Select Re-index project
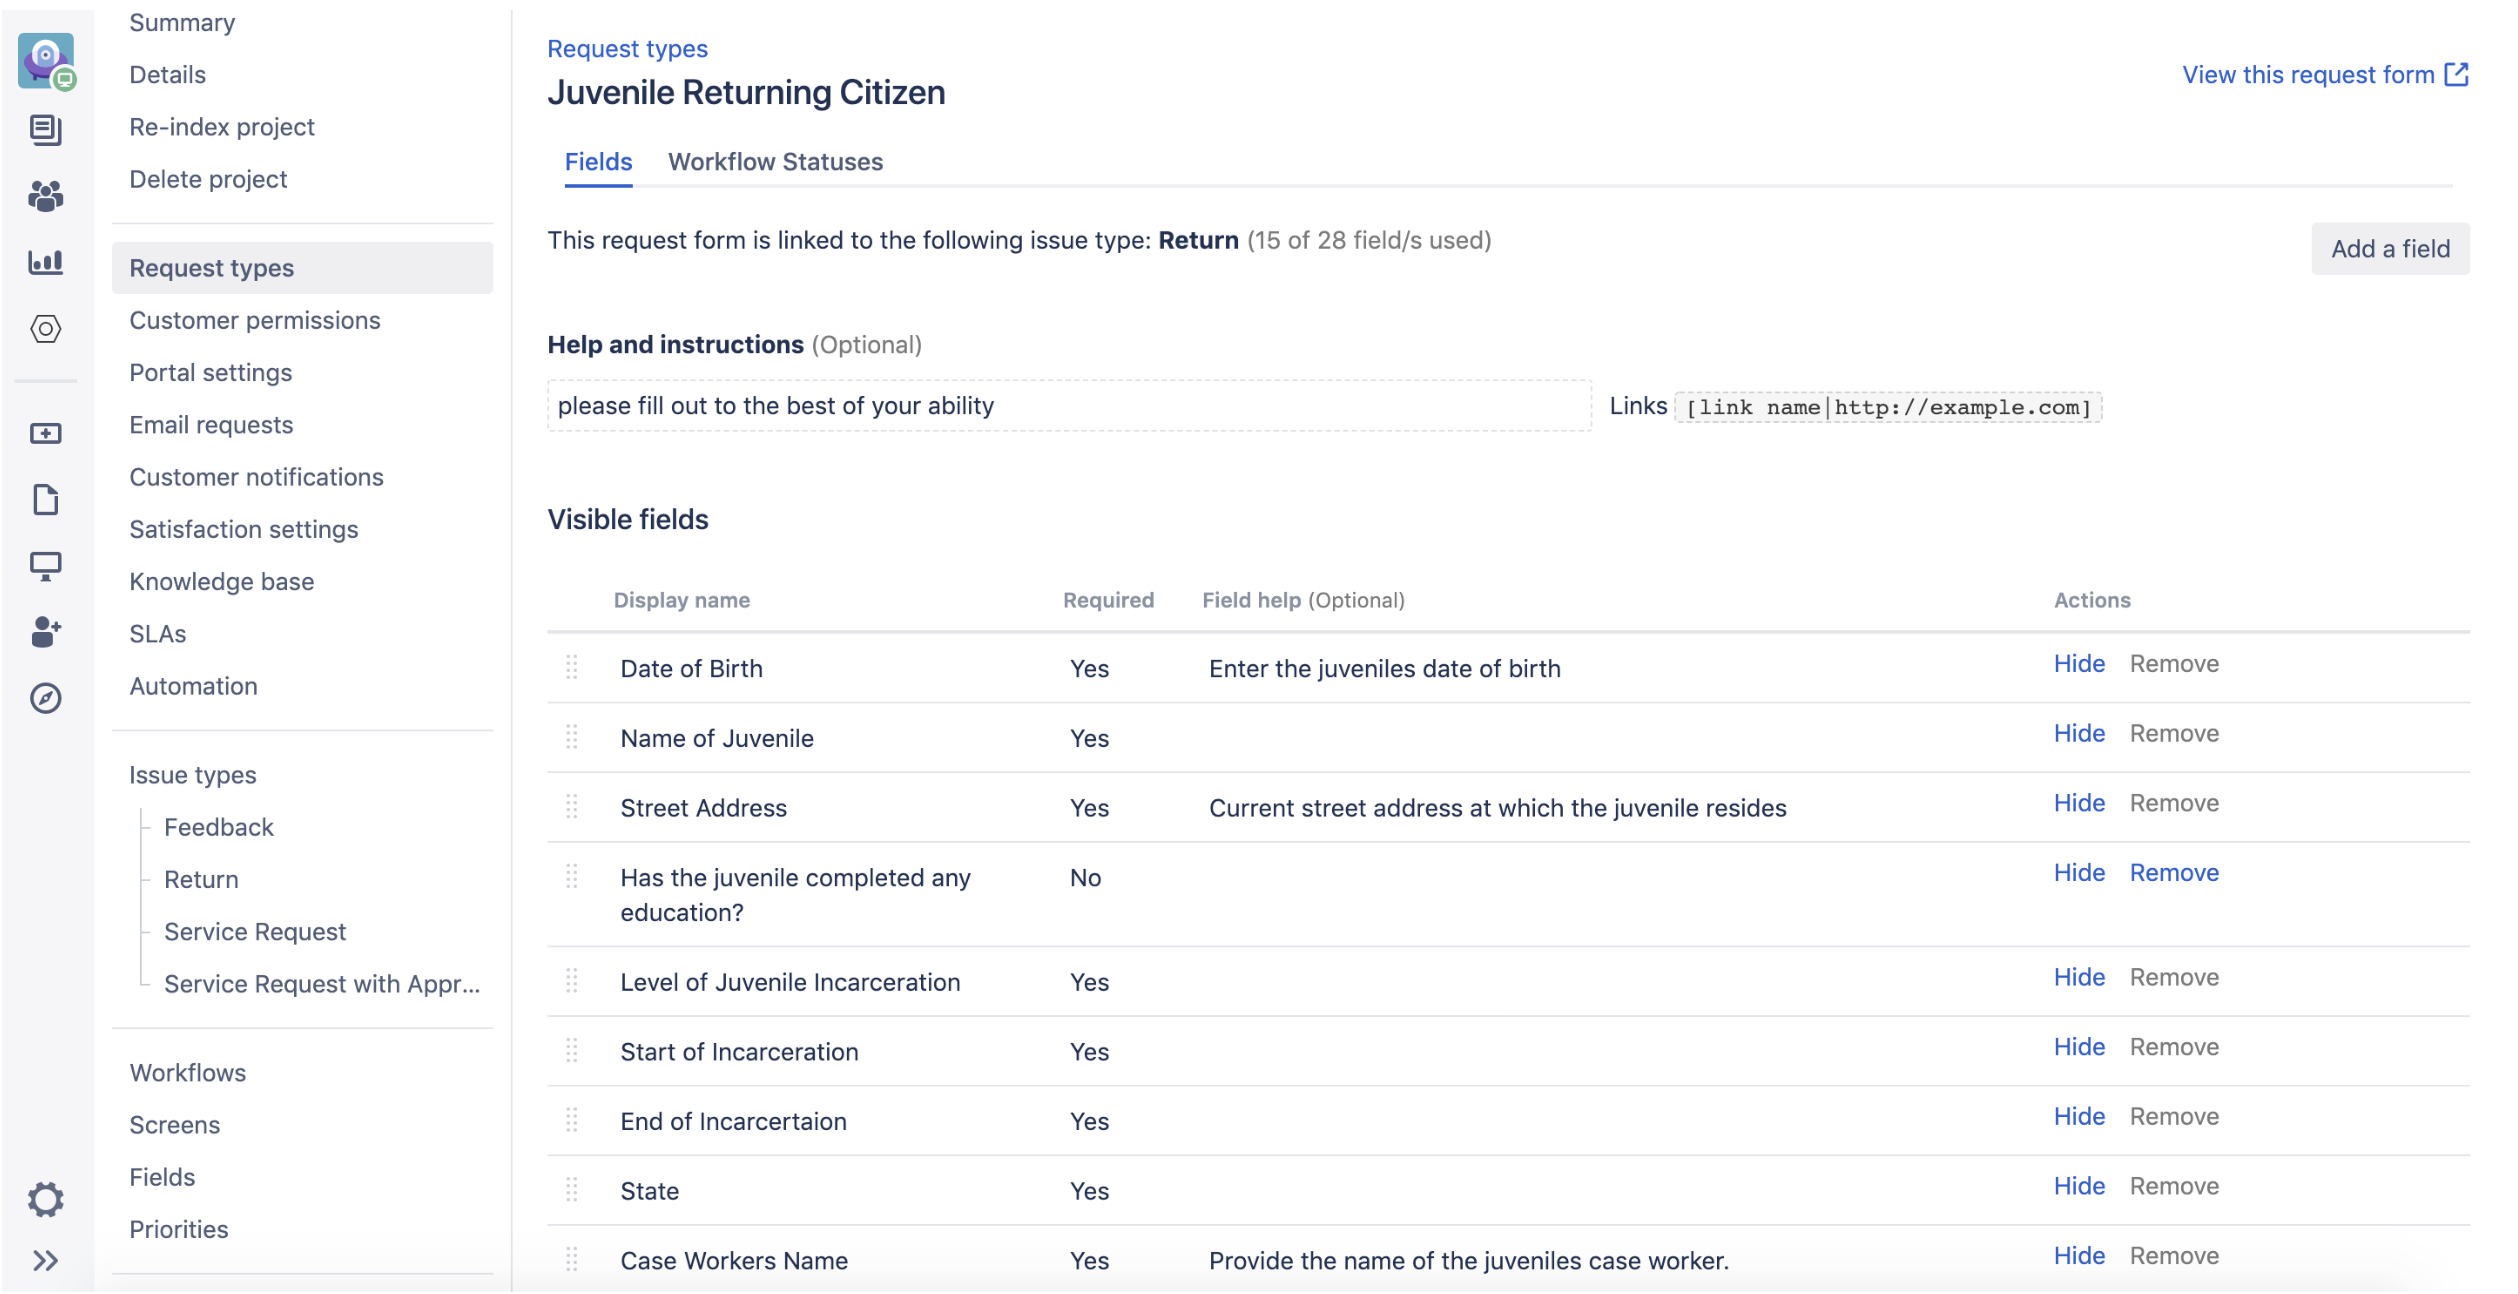The width and height of the screenshot is (2518, 1294). [222, 127]
